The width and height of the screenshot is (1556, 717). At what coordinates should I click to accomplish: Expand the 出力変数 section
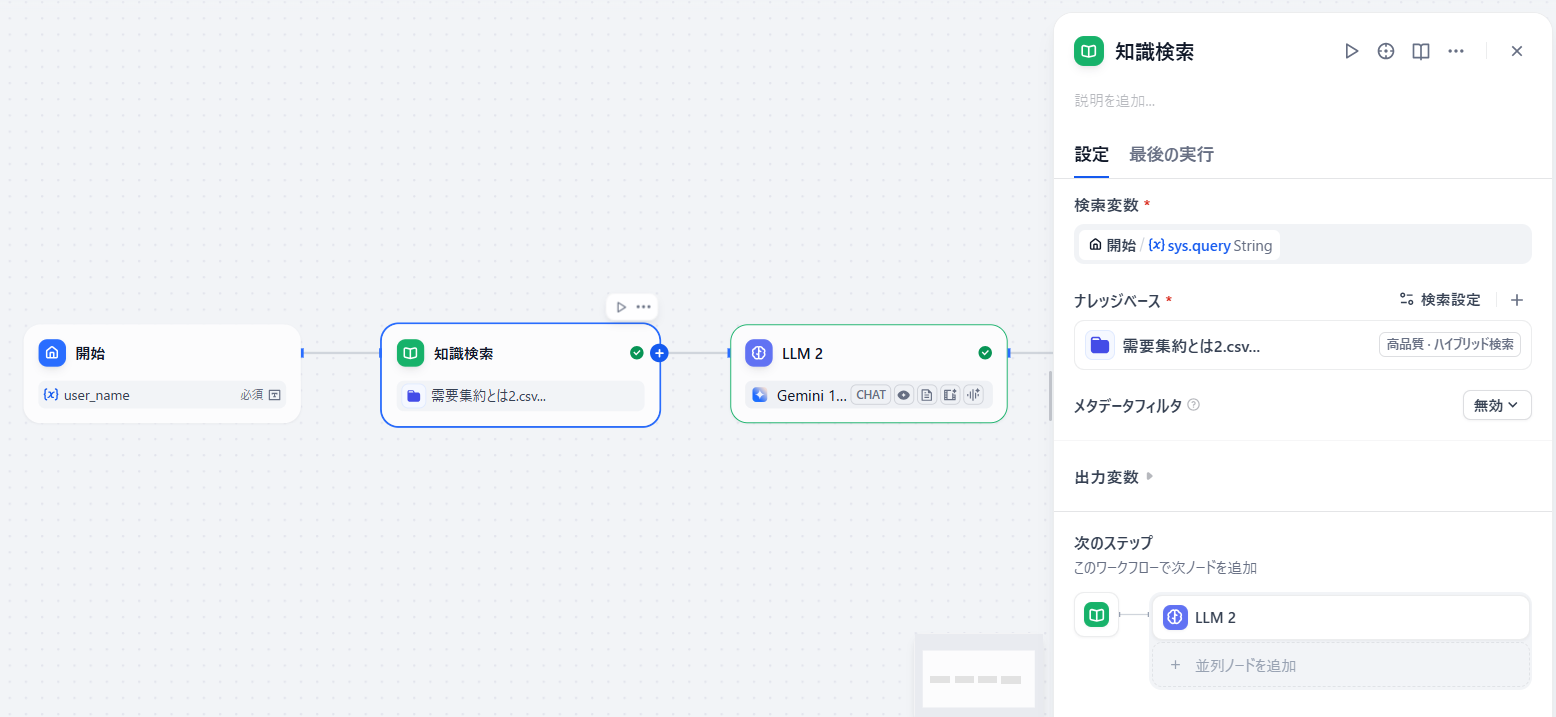(1114, 477)
